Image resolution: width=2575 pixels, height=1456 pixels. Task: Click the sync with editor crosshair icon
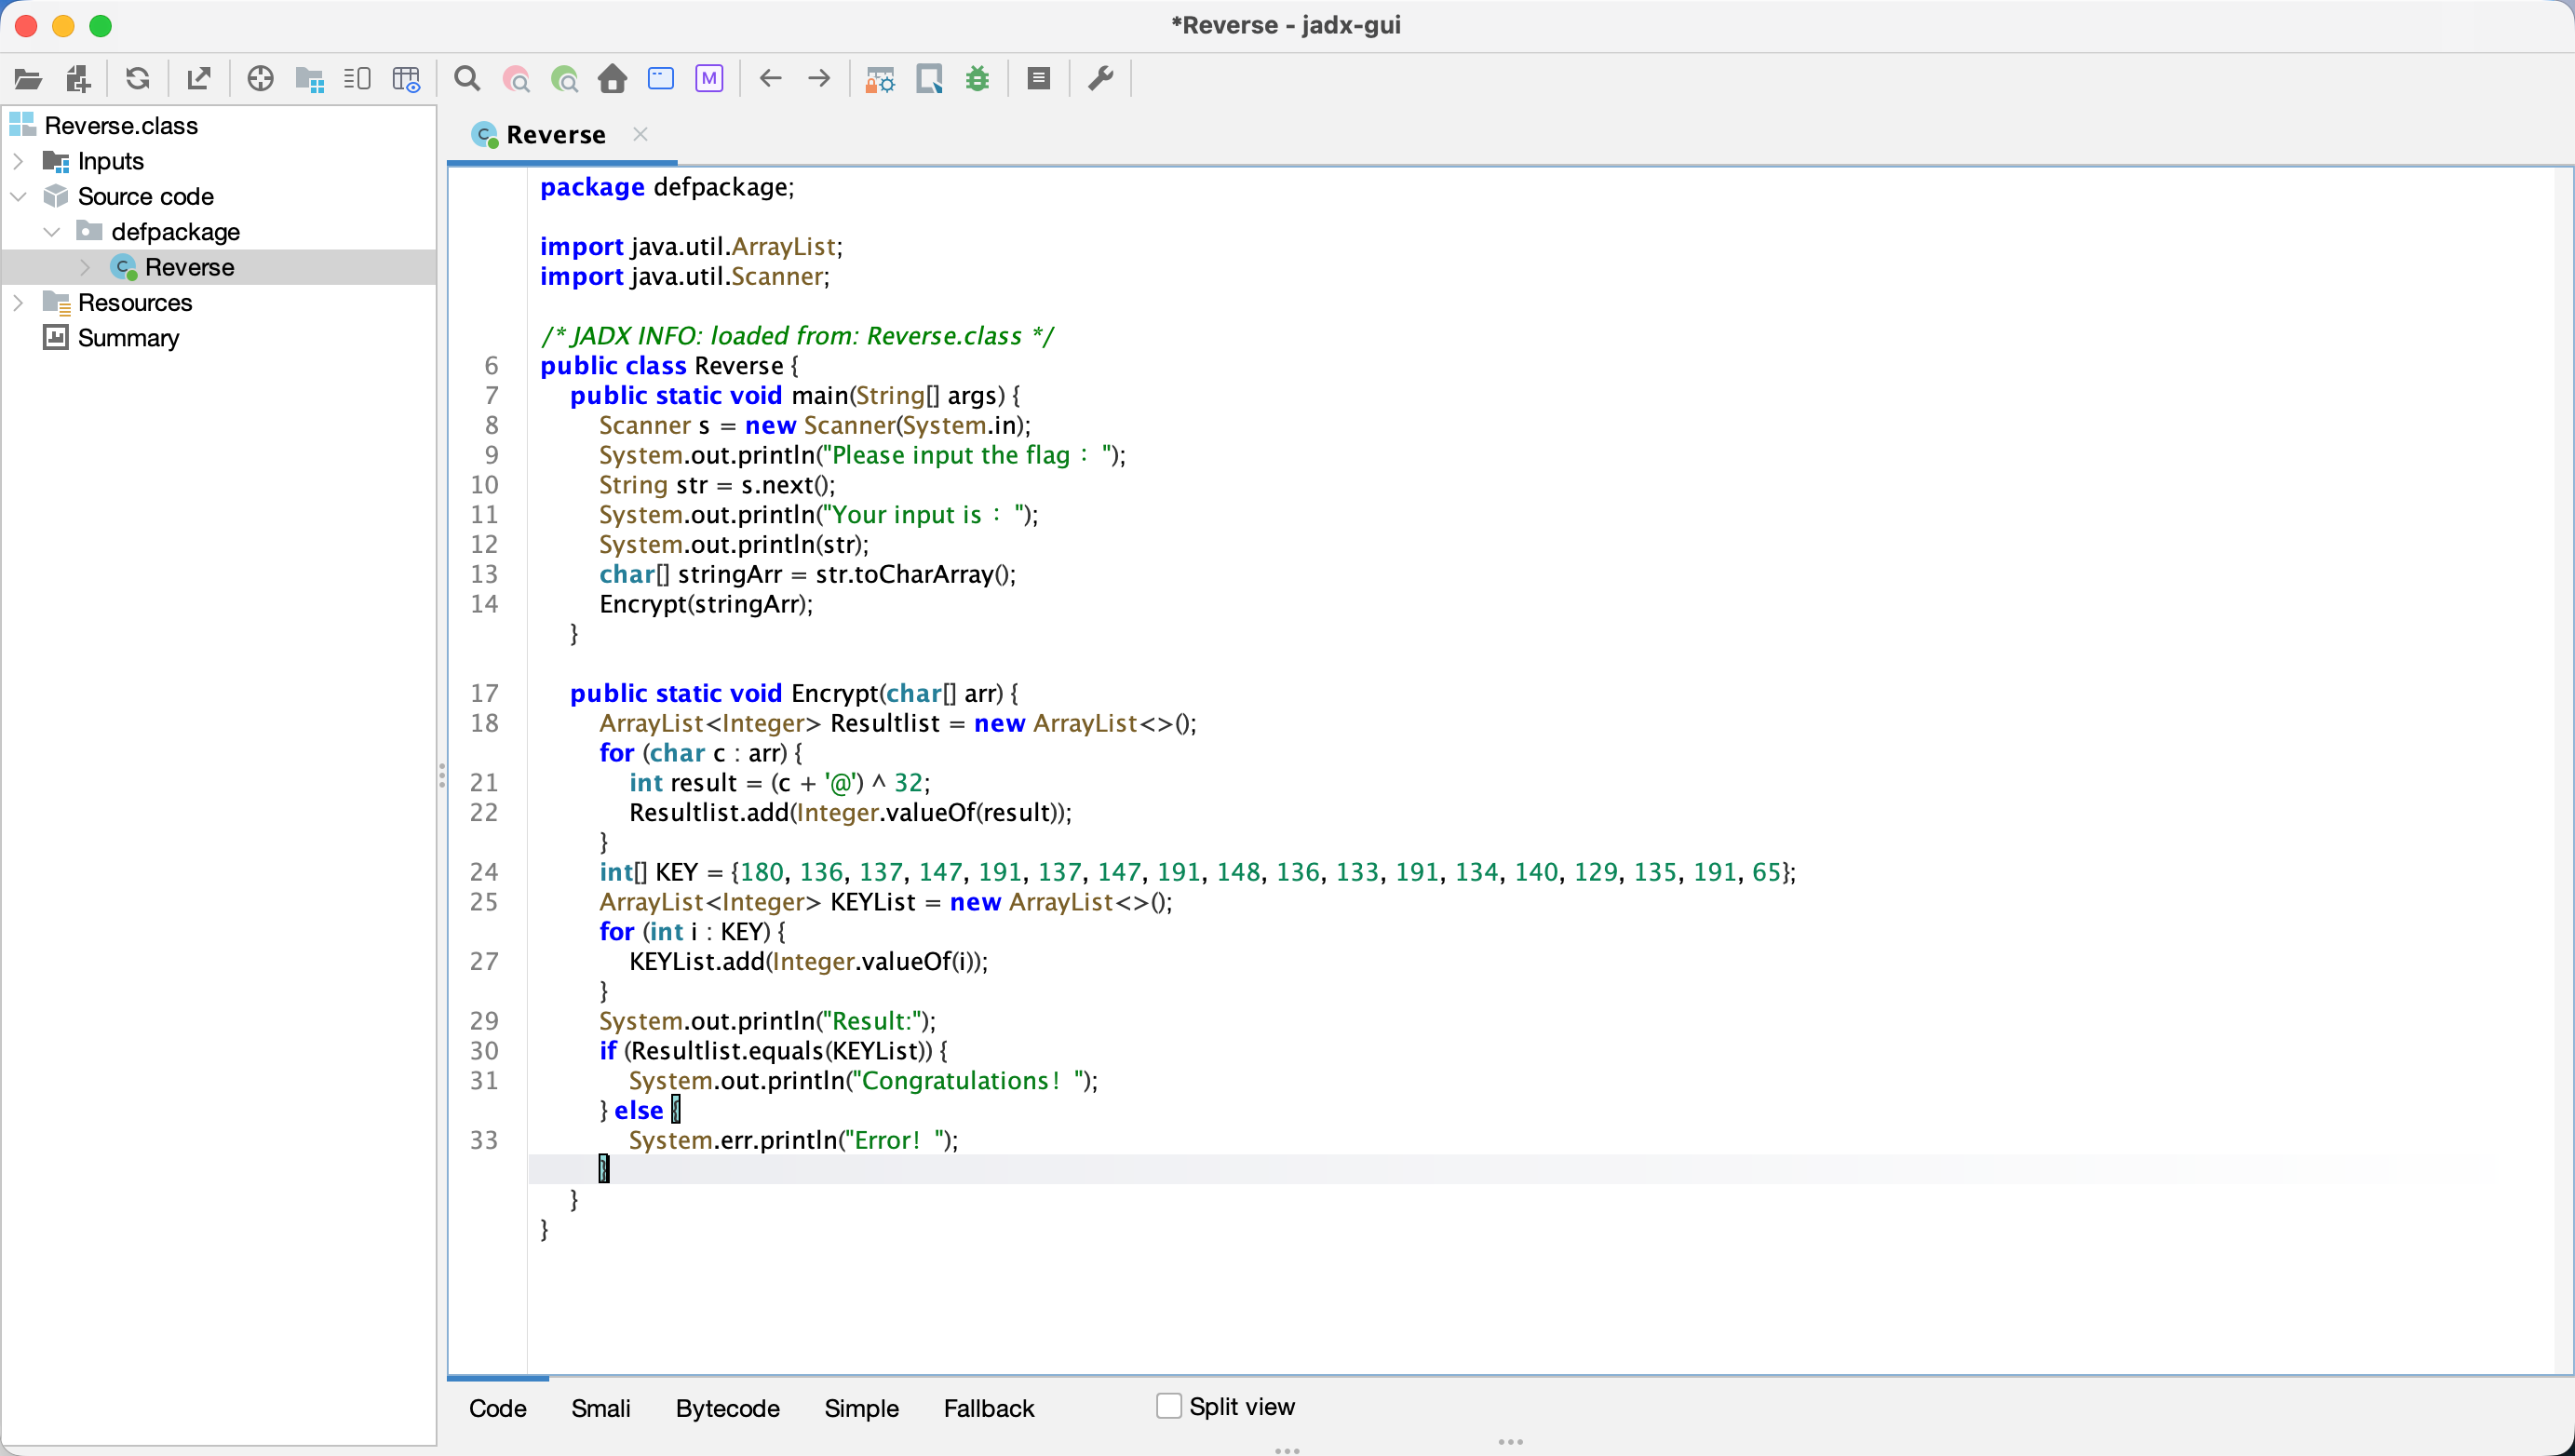point(260,79)
